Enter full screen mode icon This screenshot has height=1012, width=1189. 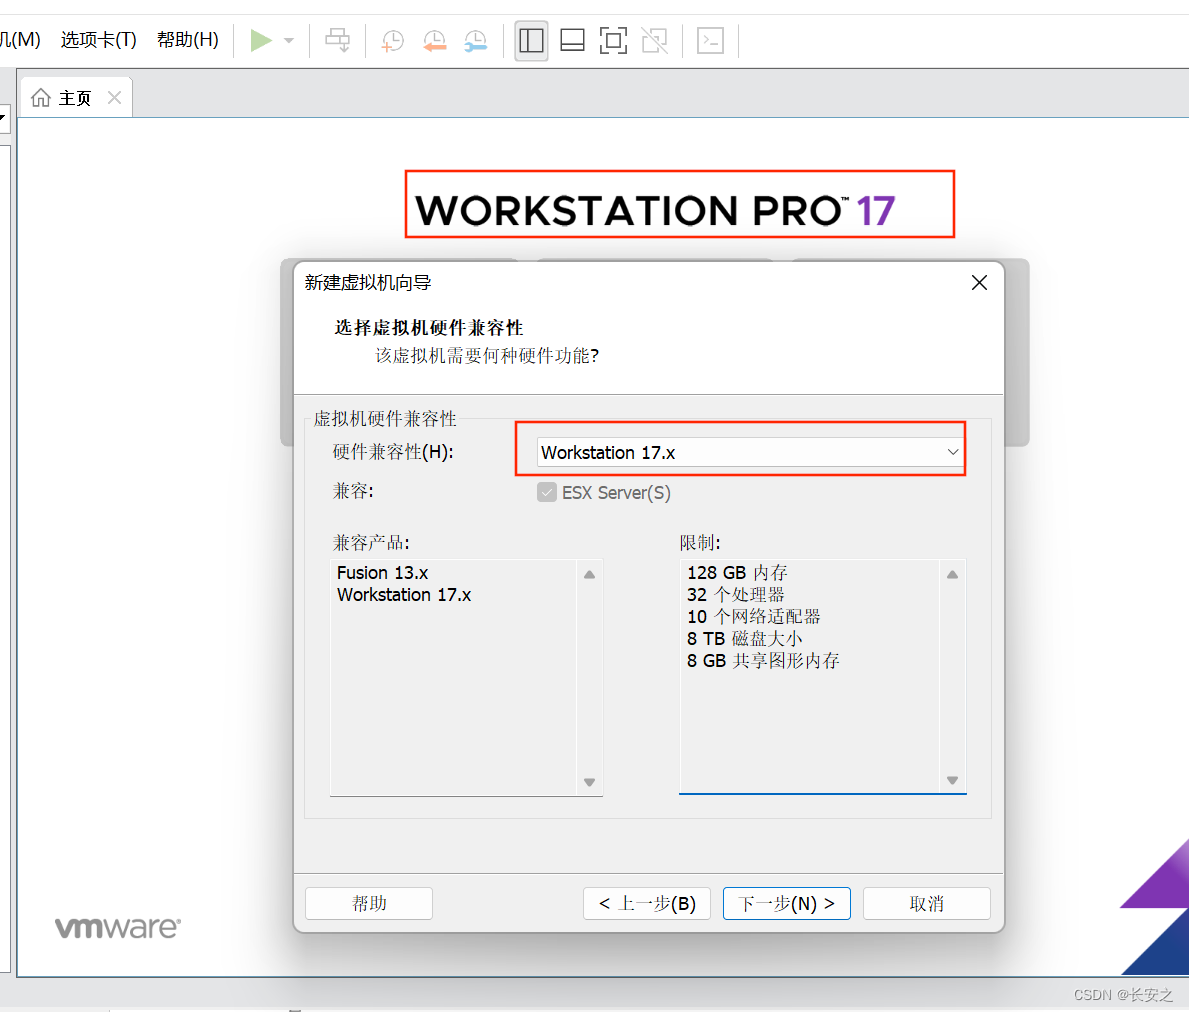(613, 40)
